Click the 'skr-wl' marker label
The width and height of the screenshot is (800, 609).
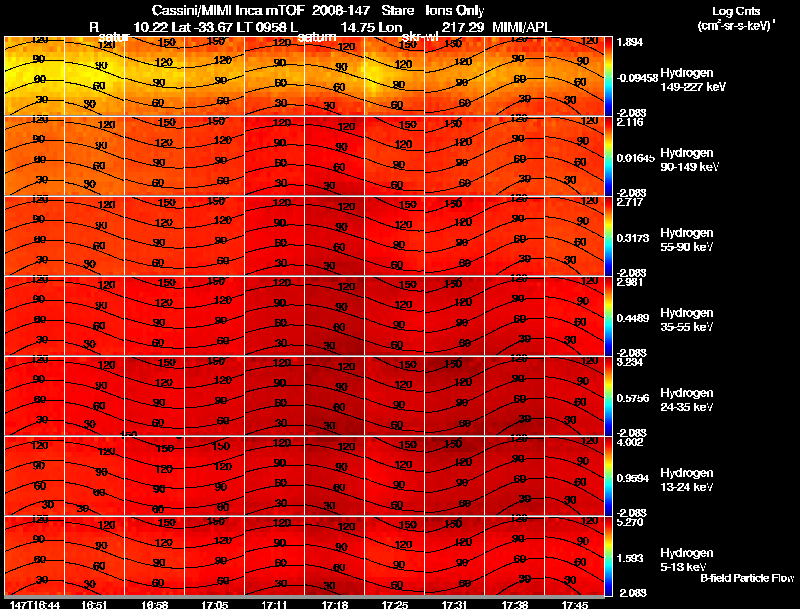(x=420, y=37)
